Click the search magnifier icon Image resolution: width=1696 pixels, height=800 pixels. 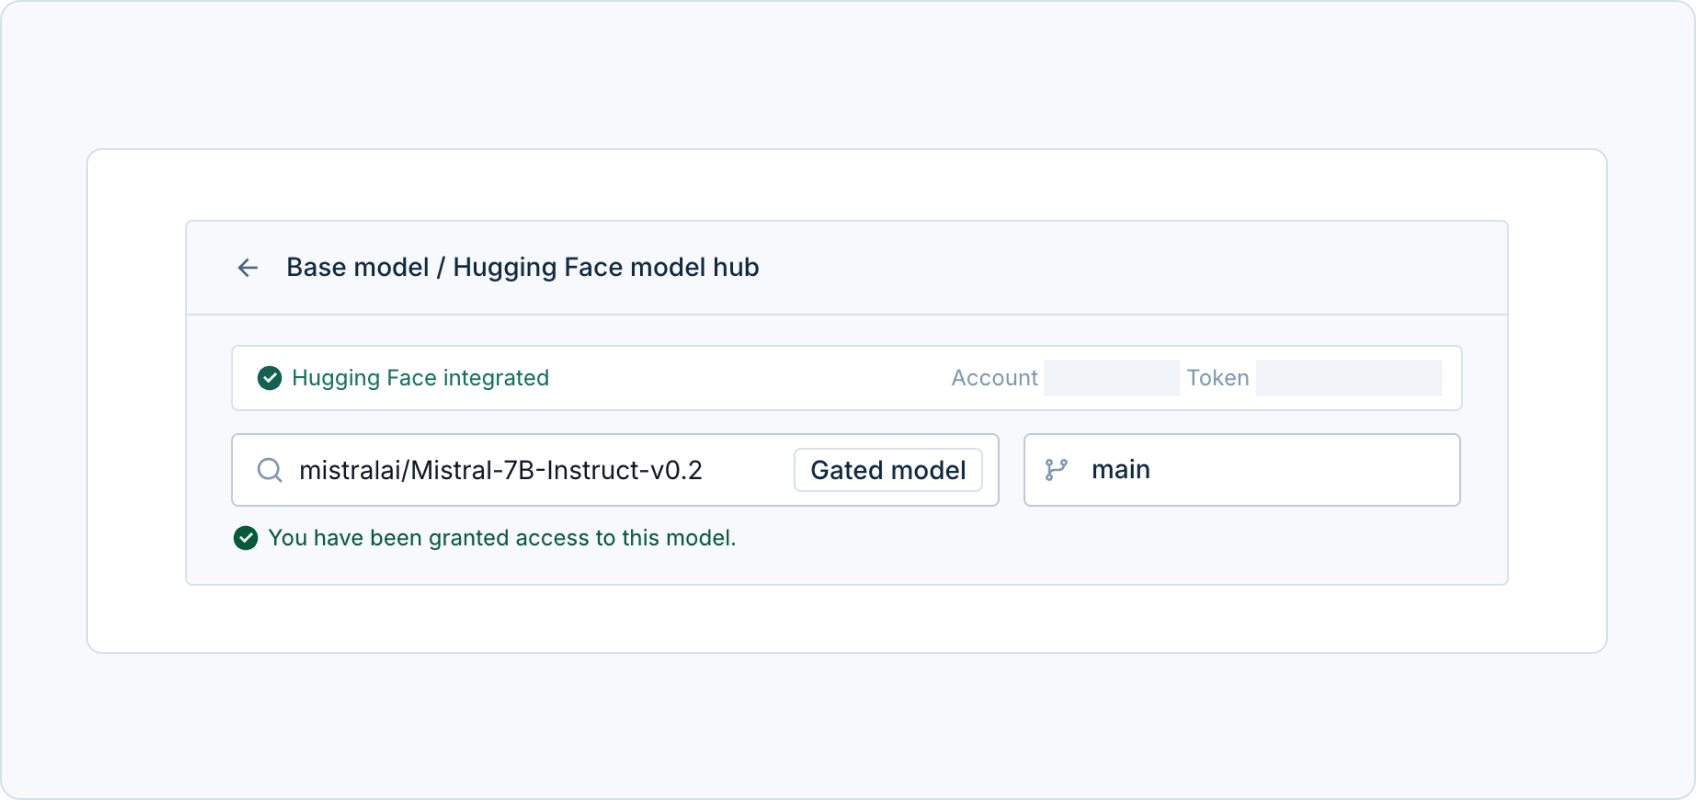(x=270, y=470)
